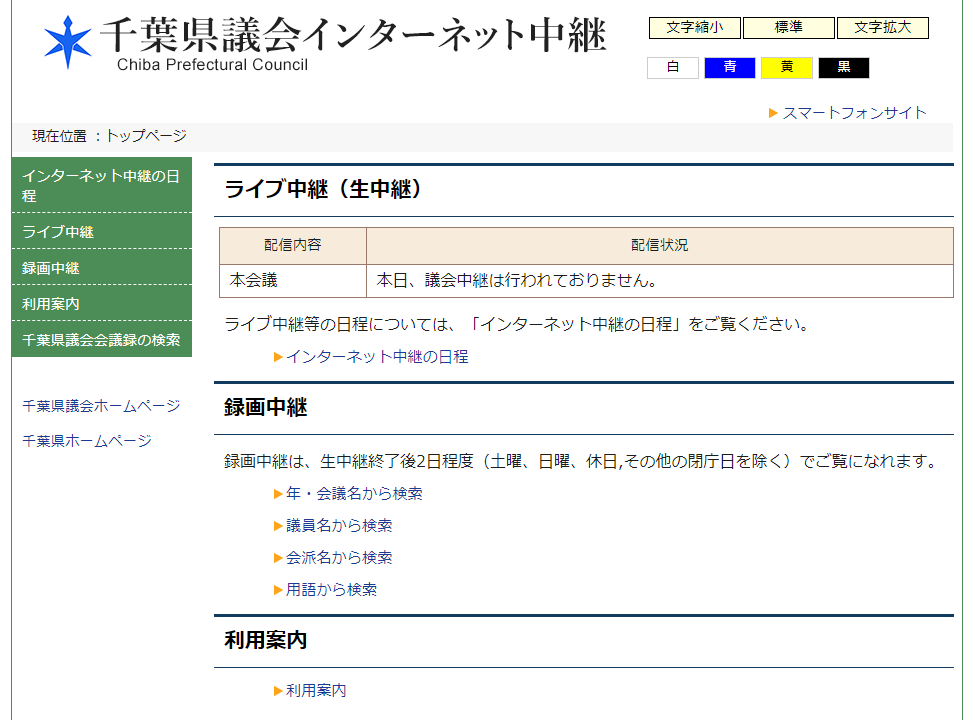The height and width of the screenshot is (720, 975).
Task: Select the yellow (黄) color scheme
Action: (x=787, y=68)
